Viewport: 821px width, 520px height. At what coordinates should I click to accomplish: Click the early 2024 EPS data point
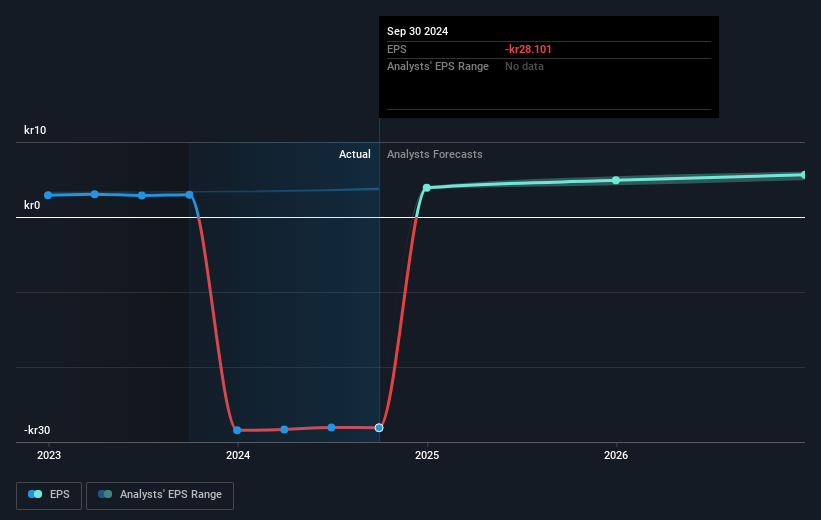(237, 430)
